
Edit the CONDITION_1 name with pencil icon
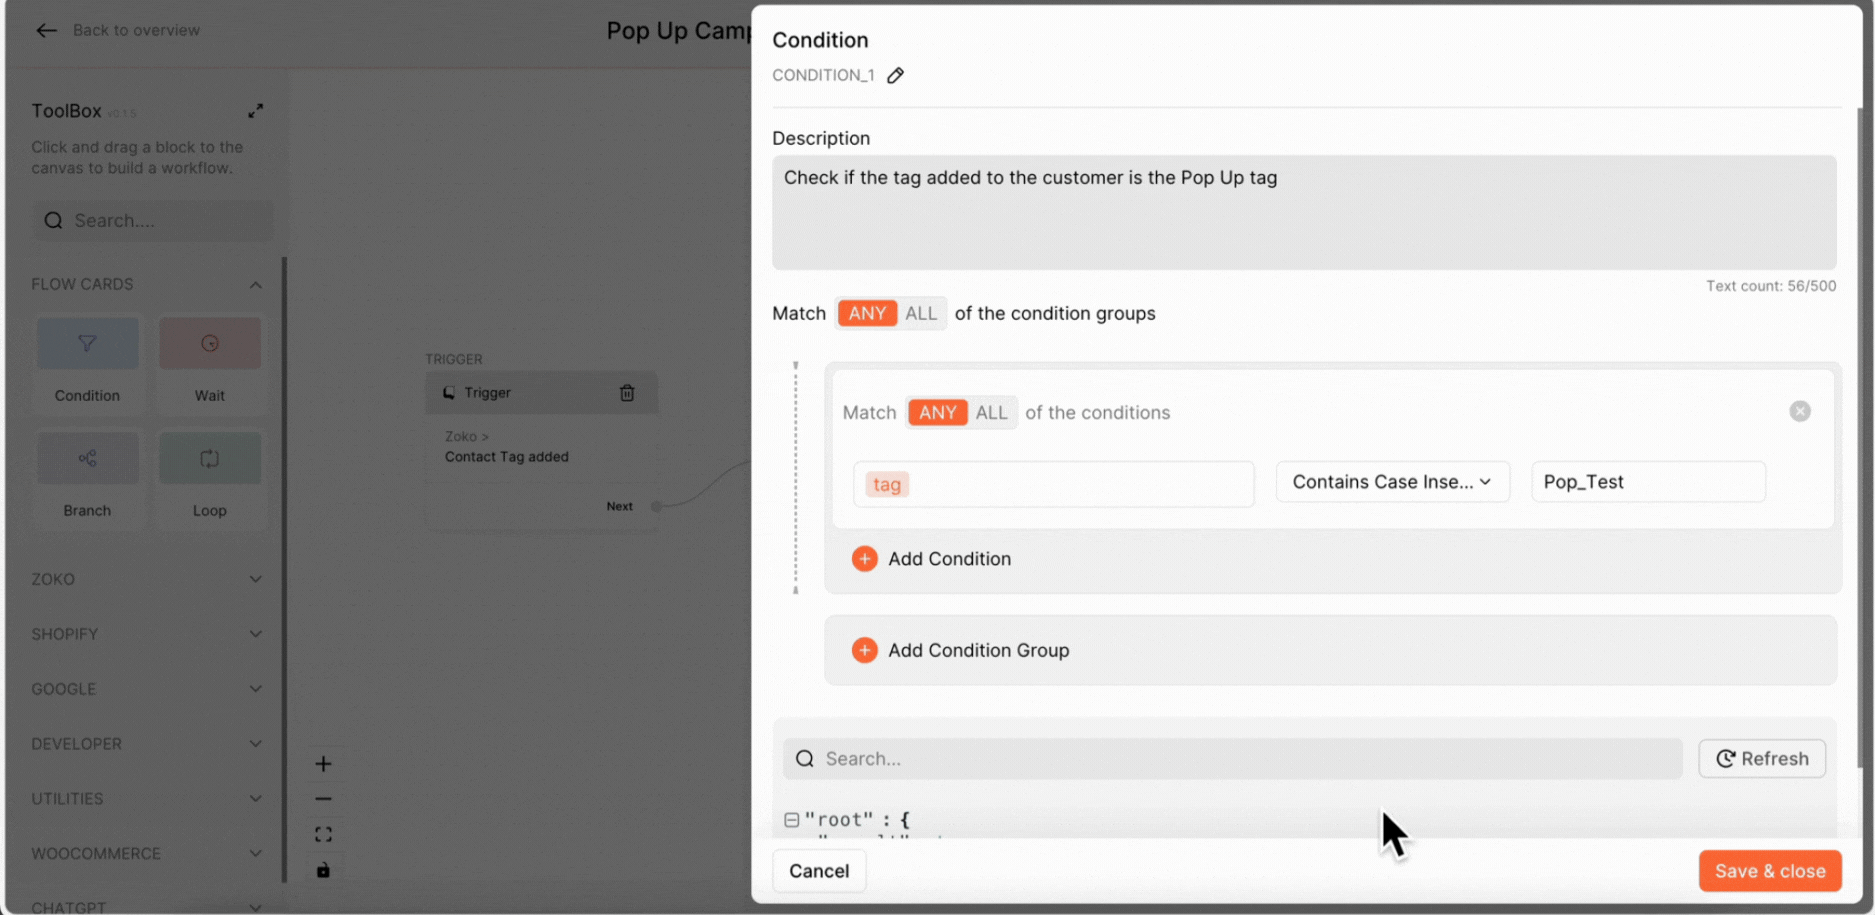[x=896, y=75]
